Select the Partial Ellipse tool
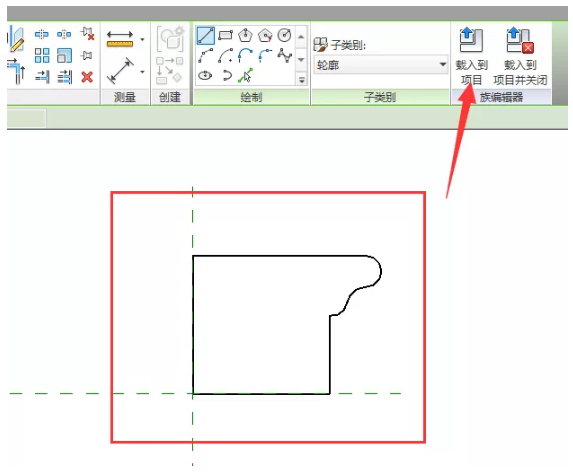 pyautogui.click(x=227, y=76)
